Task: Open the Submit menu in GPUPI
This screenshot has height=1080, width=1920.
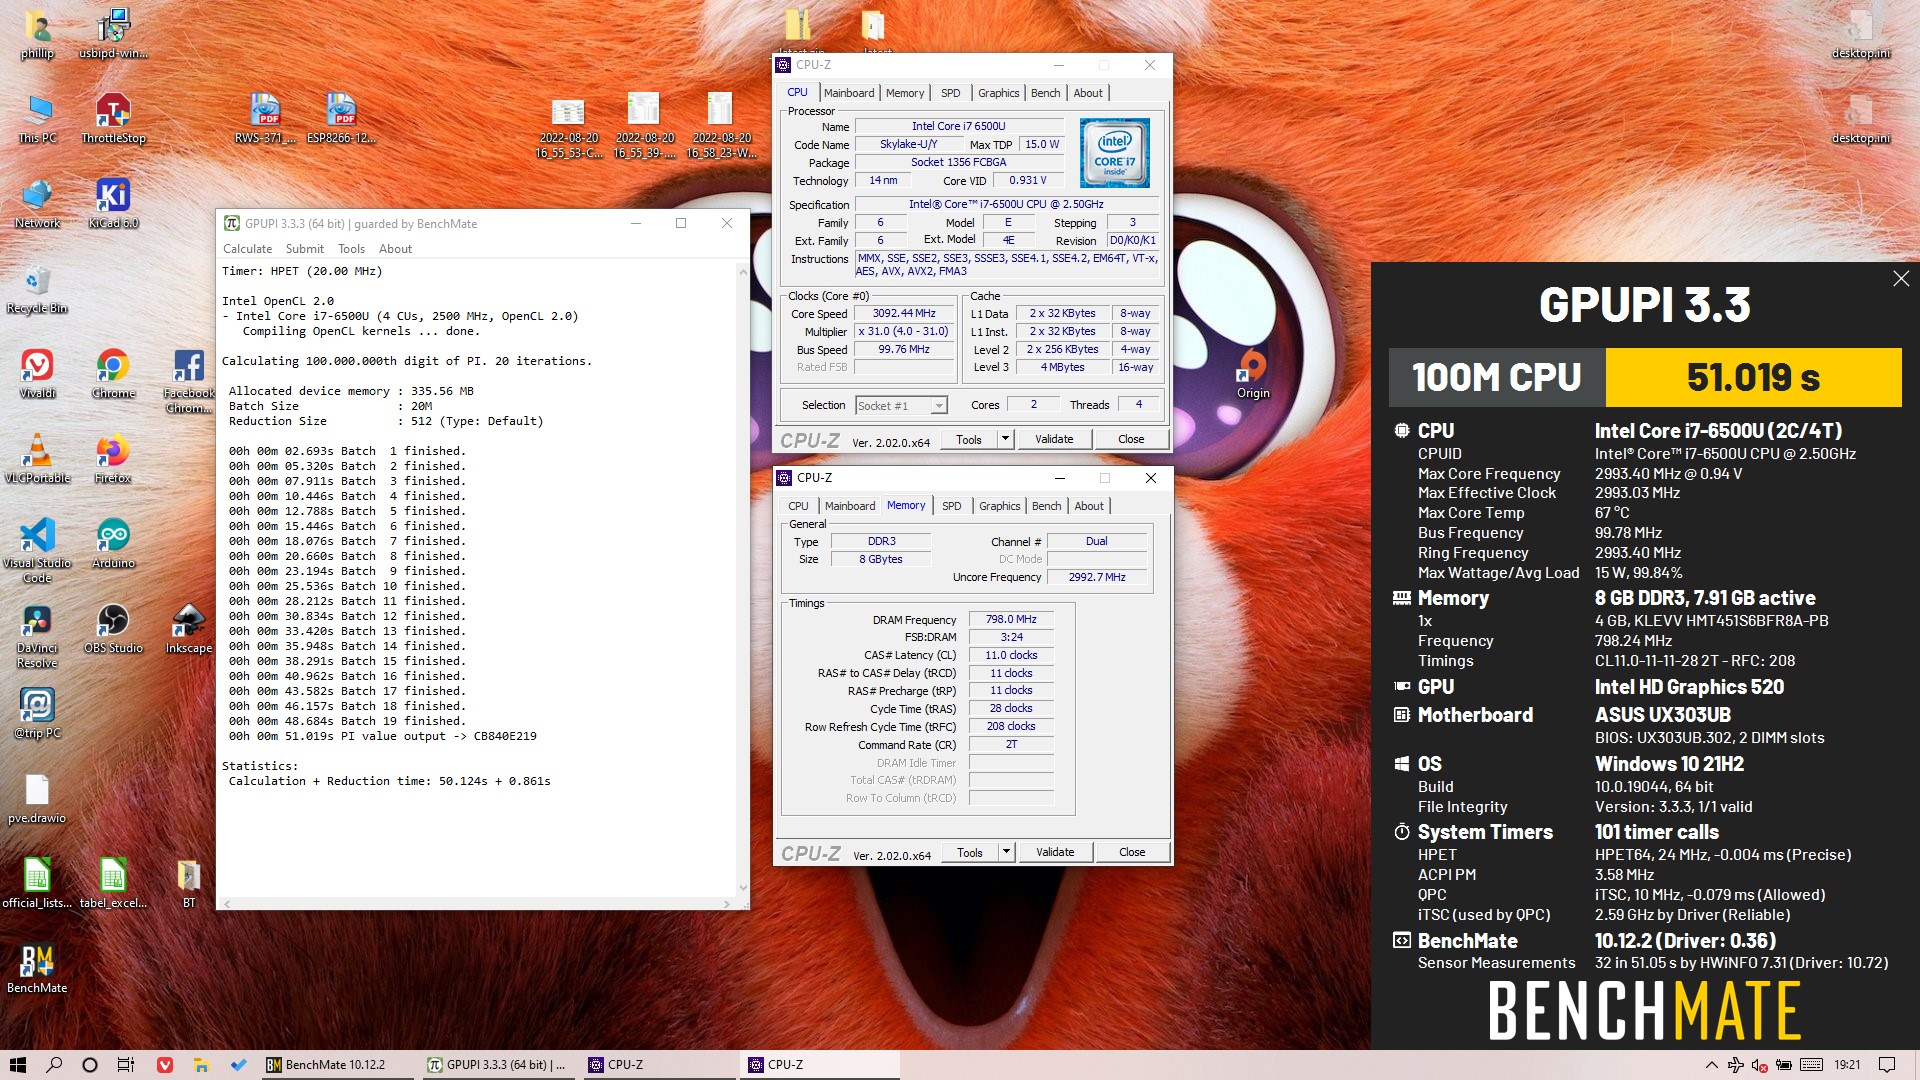Action: point(304,249)
